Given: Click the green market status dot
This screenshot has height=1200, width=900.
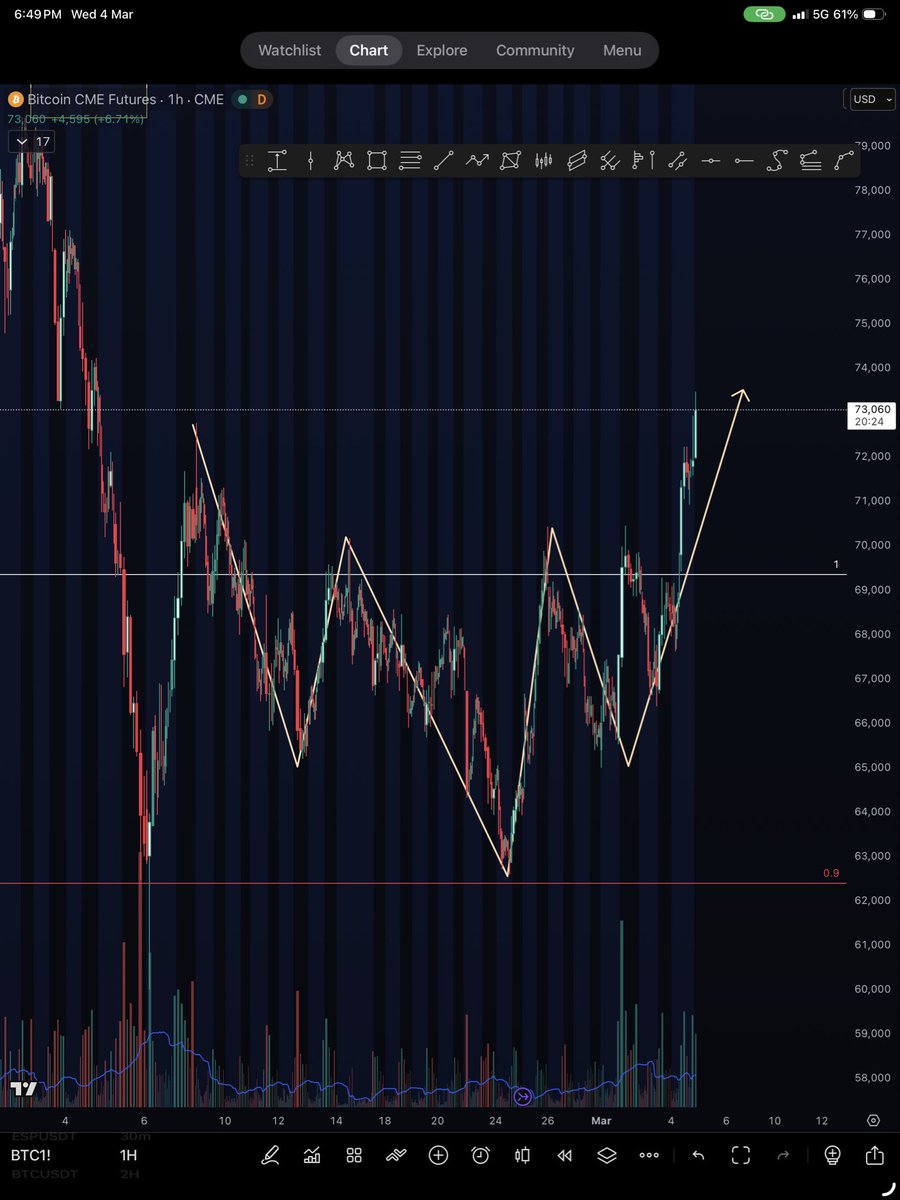Looking at the screenshot, I should click(241, 99).
